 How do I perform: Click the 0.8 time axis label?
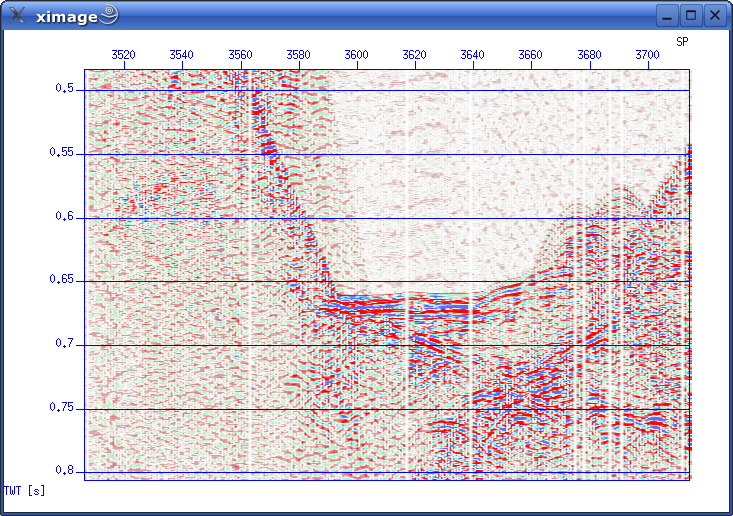coord(65,471)
